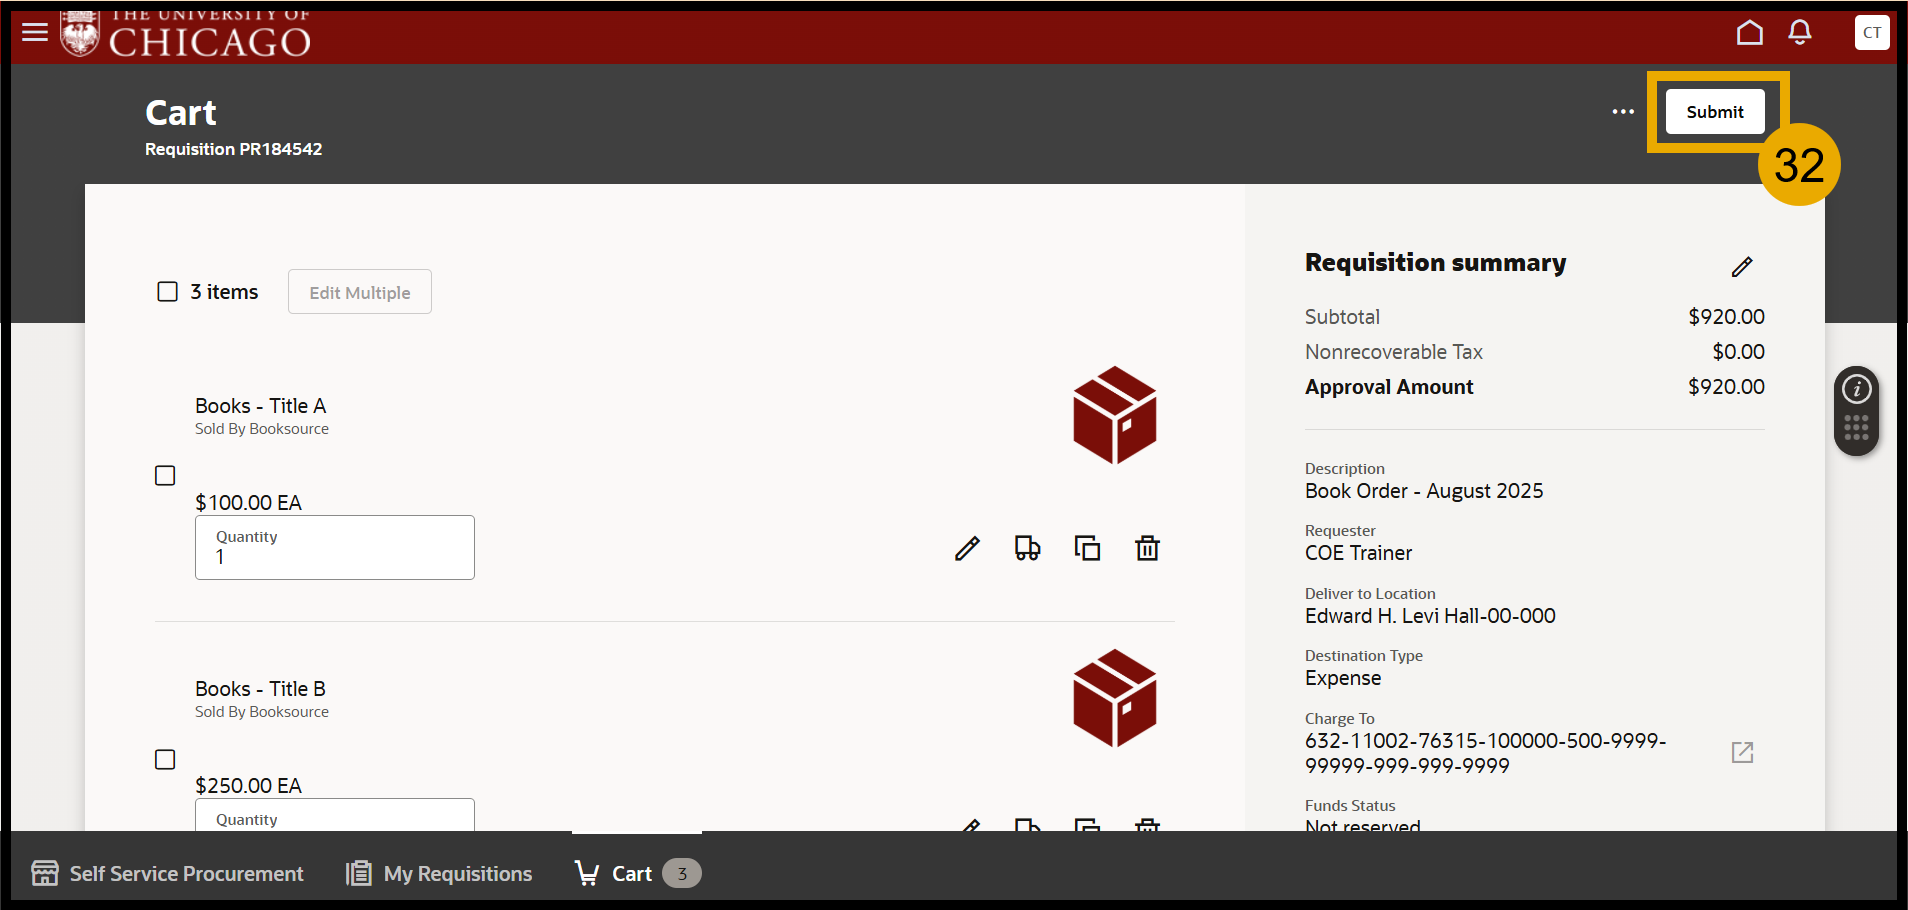The image size is (1908, 910).
Task: Open the grid dots widget icon
Action: pos(1857,428)
